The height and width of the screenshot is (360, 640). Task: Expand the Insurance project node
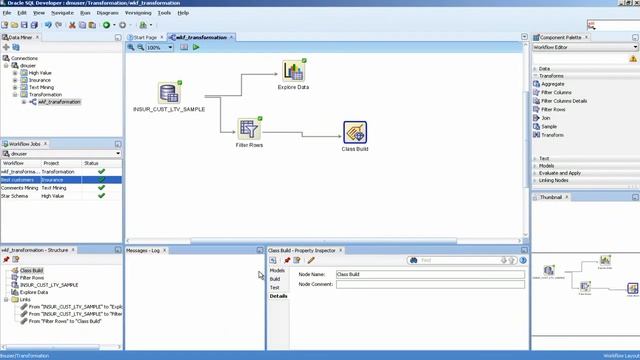[15, 80]
